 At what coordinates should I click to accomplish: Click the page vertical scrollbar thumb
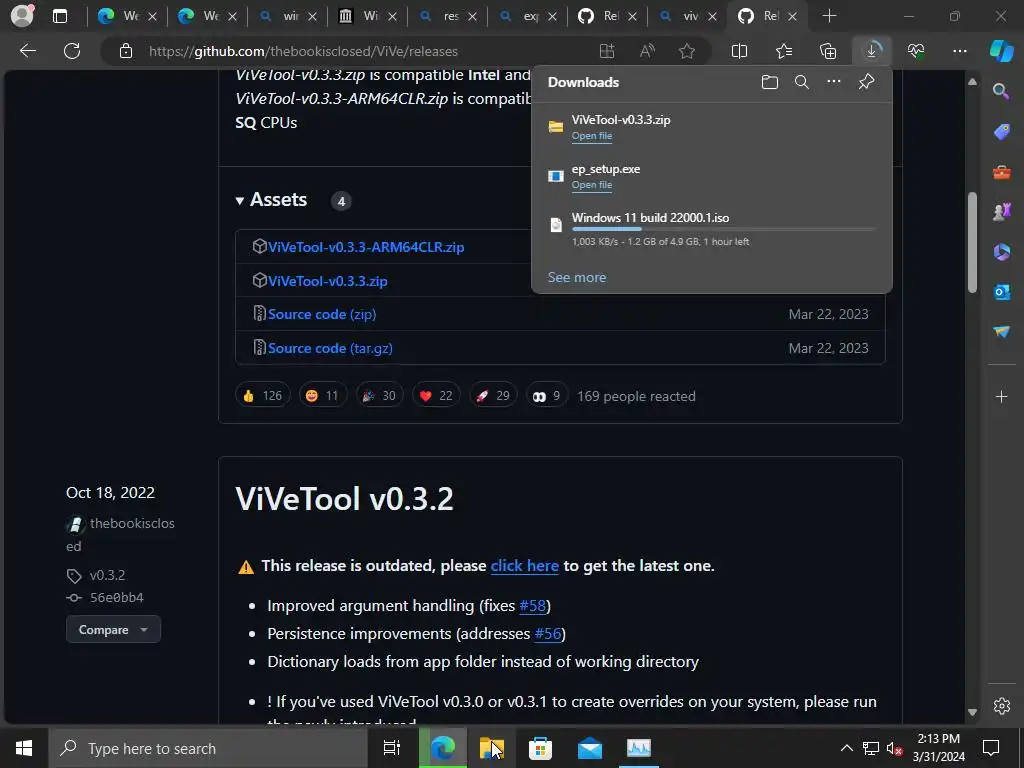coord(972,242)
